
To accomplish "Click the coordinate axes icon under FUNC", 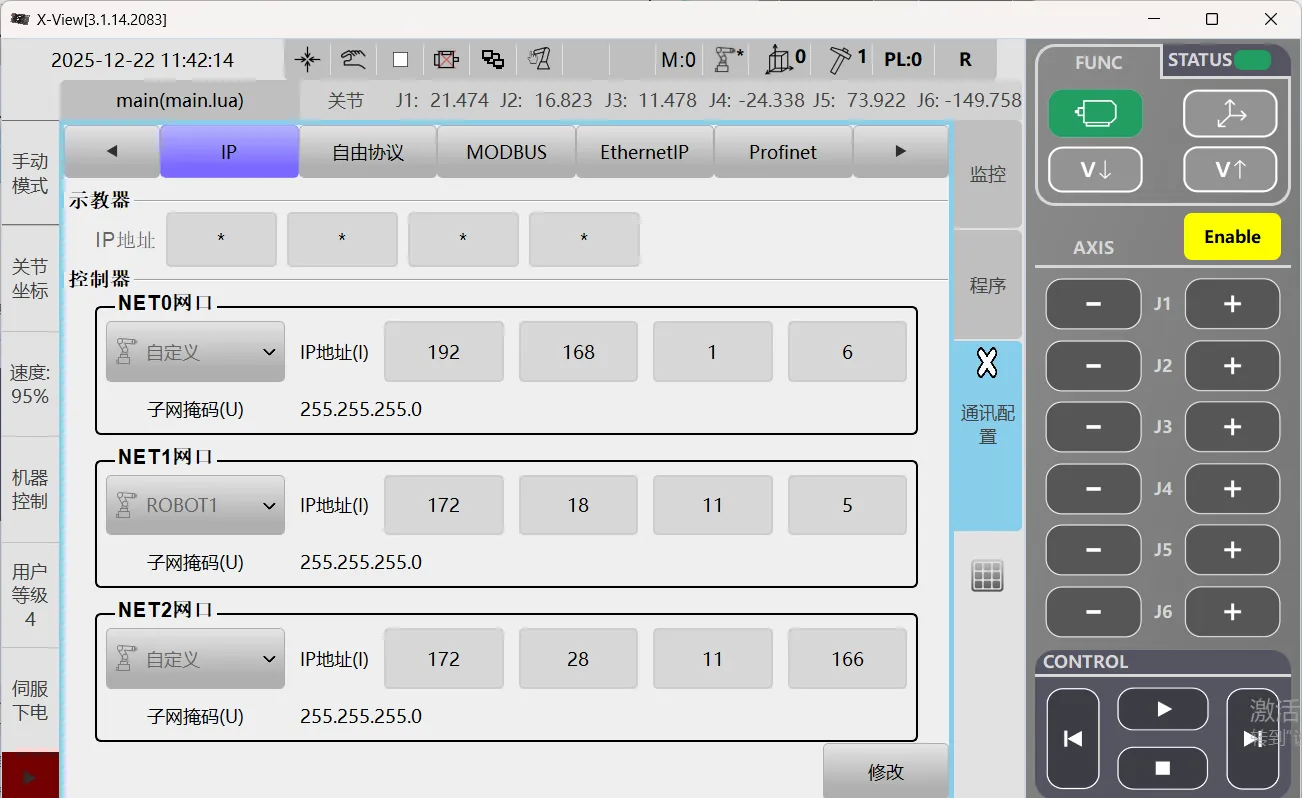I will click(x=1230, y=114).
